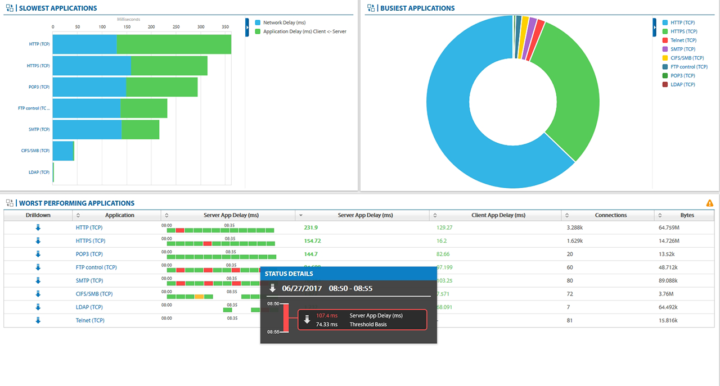Click the Slowest Applications panel header icon
This screenshot has height=386, width=720.
tap(10, 8)
